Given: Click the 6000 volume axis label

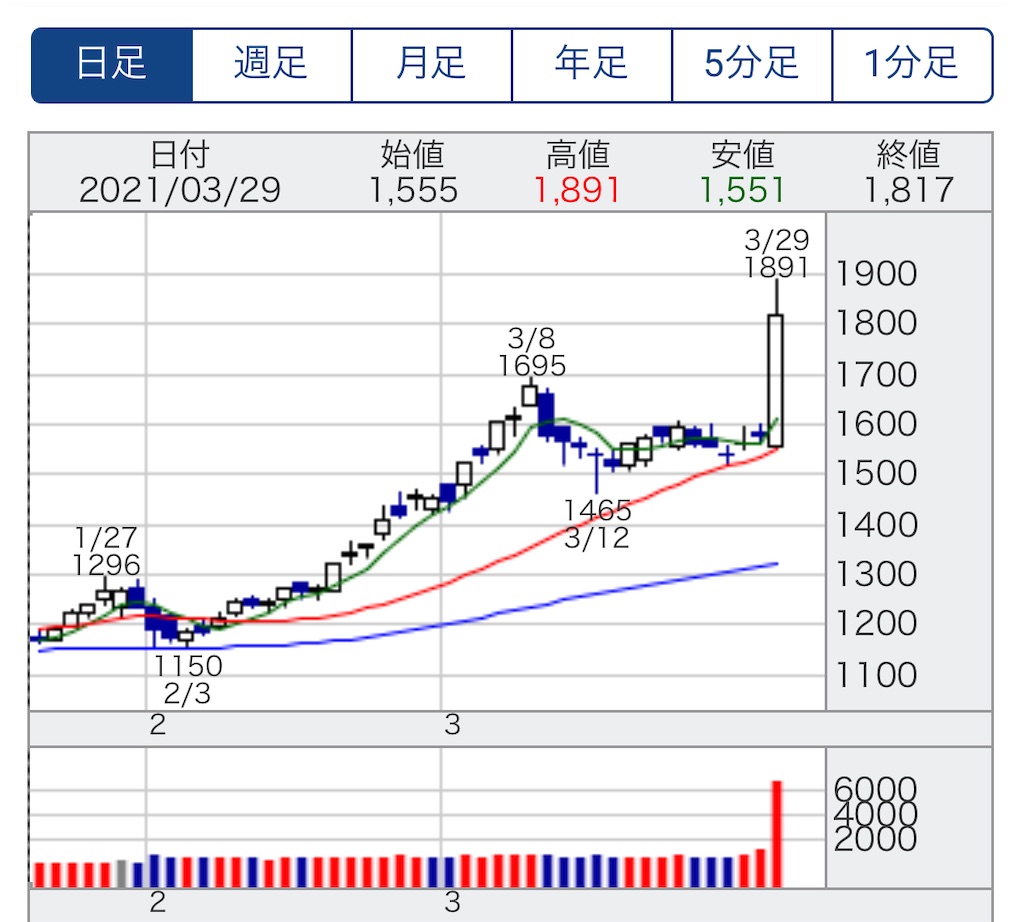Looking at the screenshot, I should [x=875, y=789].
